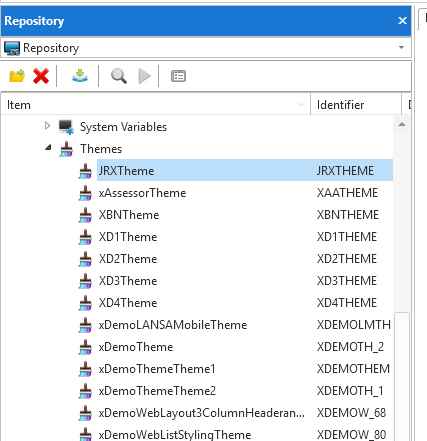Image resolution: width=427 pixels, height=441 pixels.
Task: Sort by the Identifier column header
Action: pos(356,105)
